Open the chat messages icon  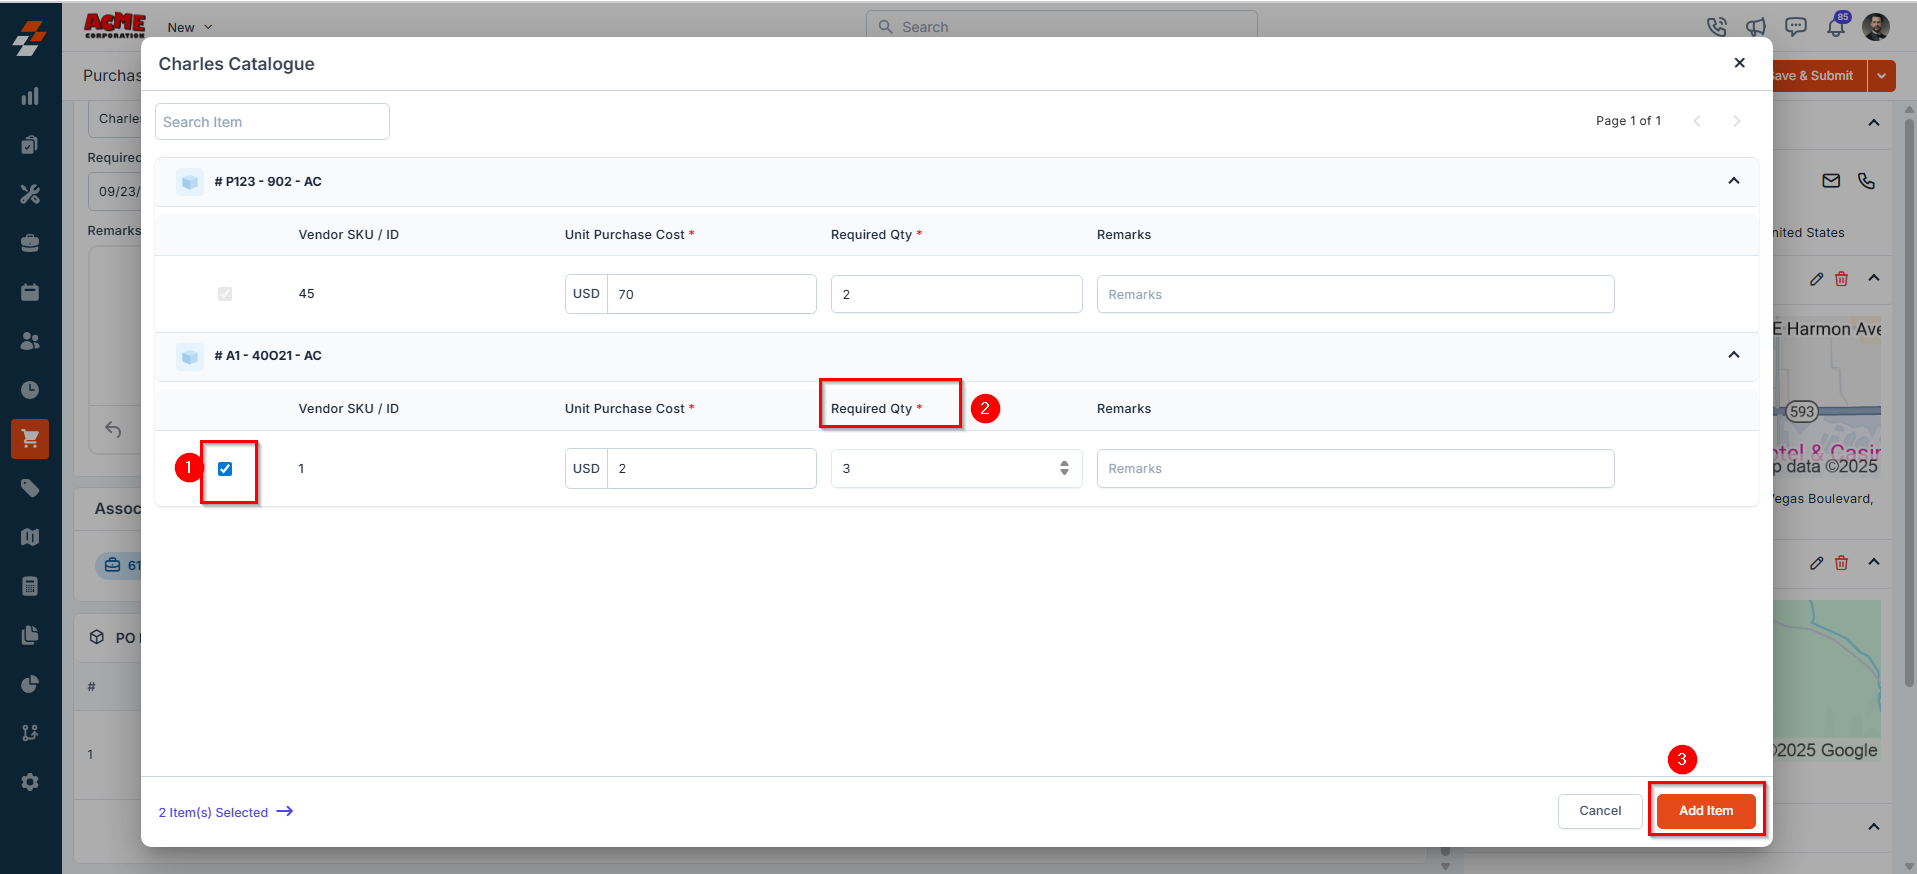1796,27
